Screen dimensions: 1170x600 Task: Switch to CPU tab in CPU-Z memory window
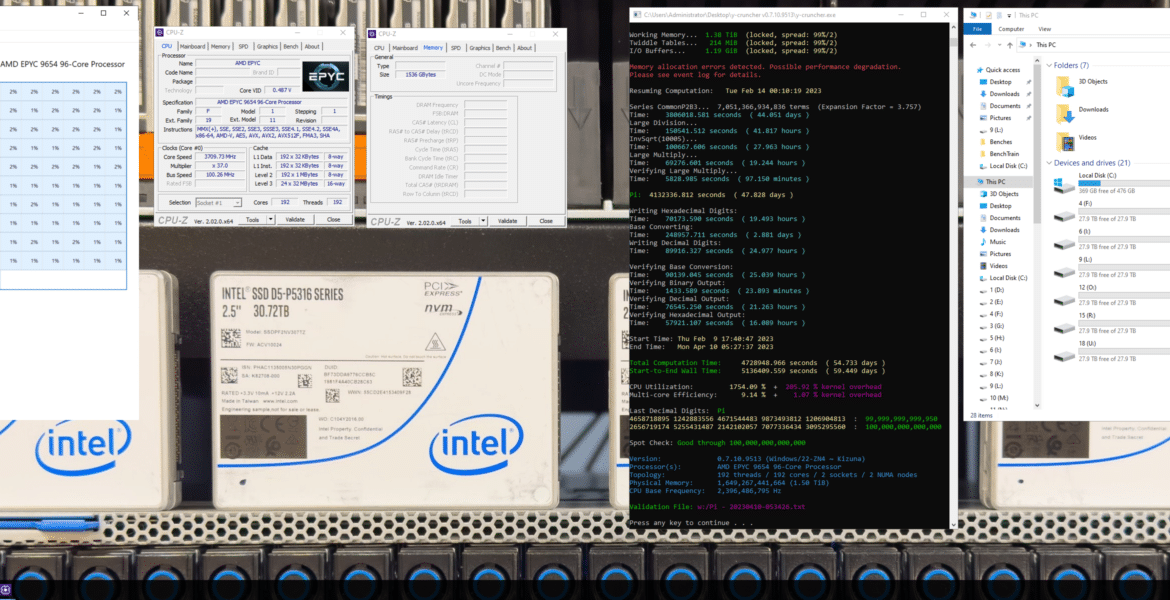click(x=379, y=48)
